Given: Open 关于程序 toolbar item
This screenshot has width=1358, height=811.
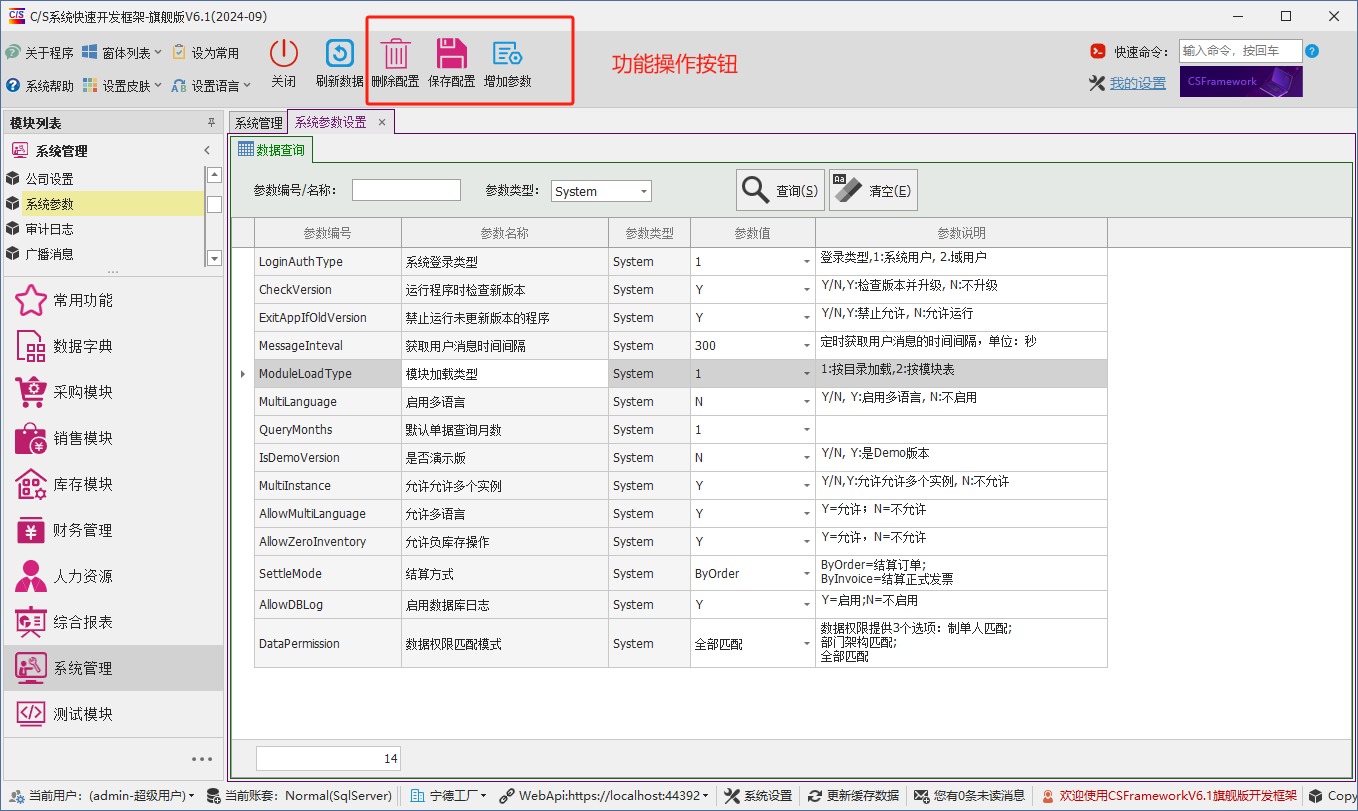Looking at the screenshot, I should tap(40, 52).
